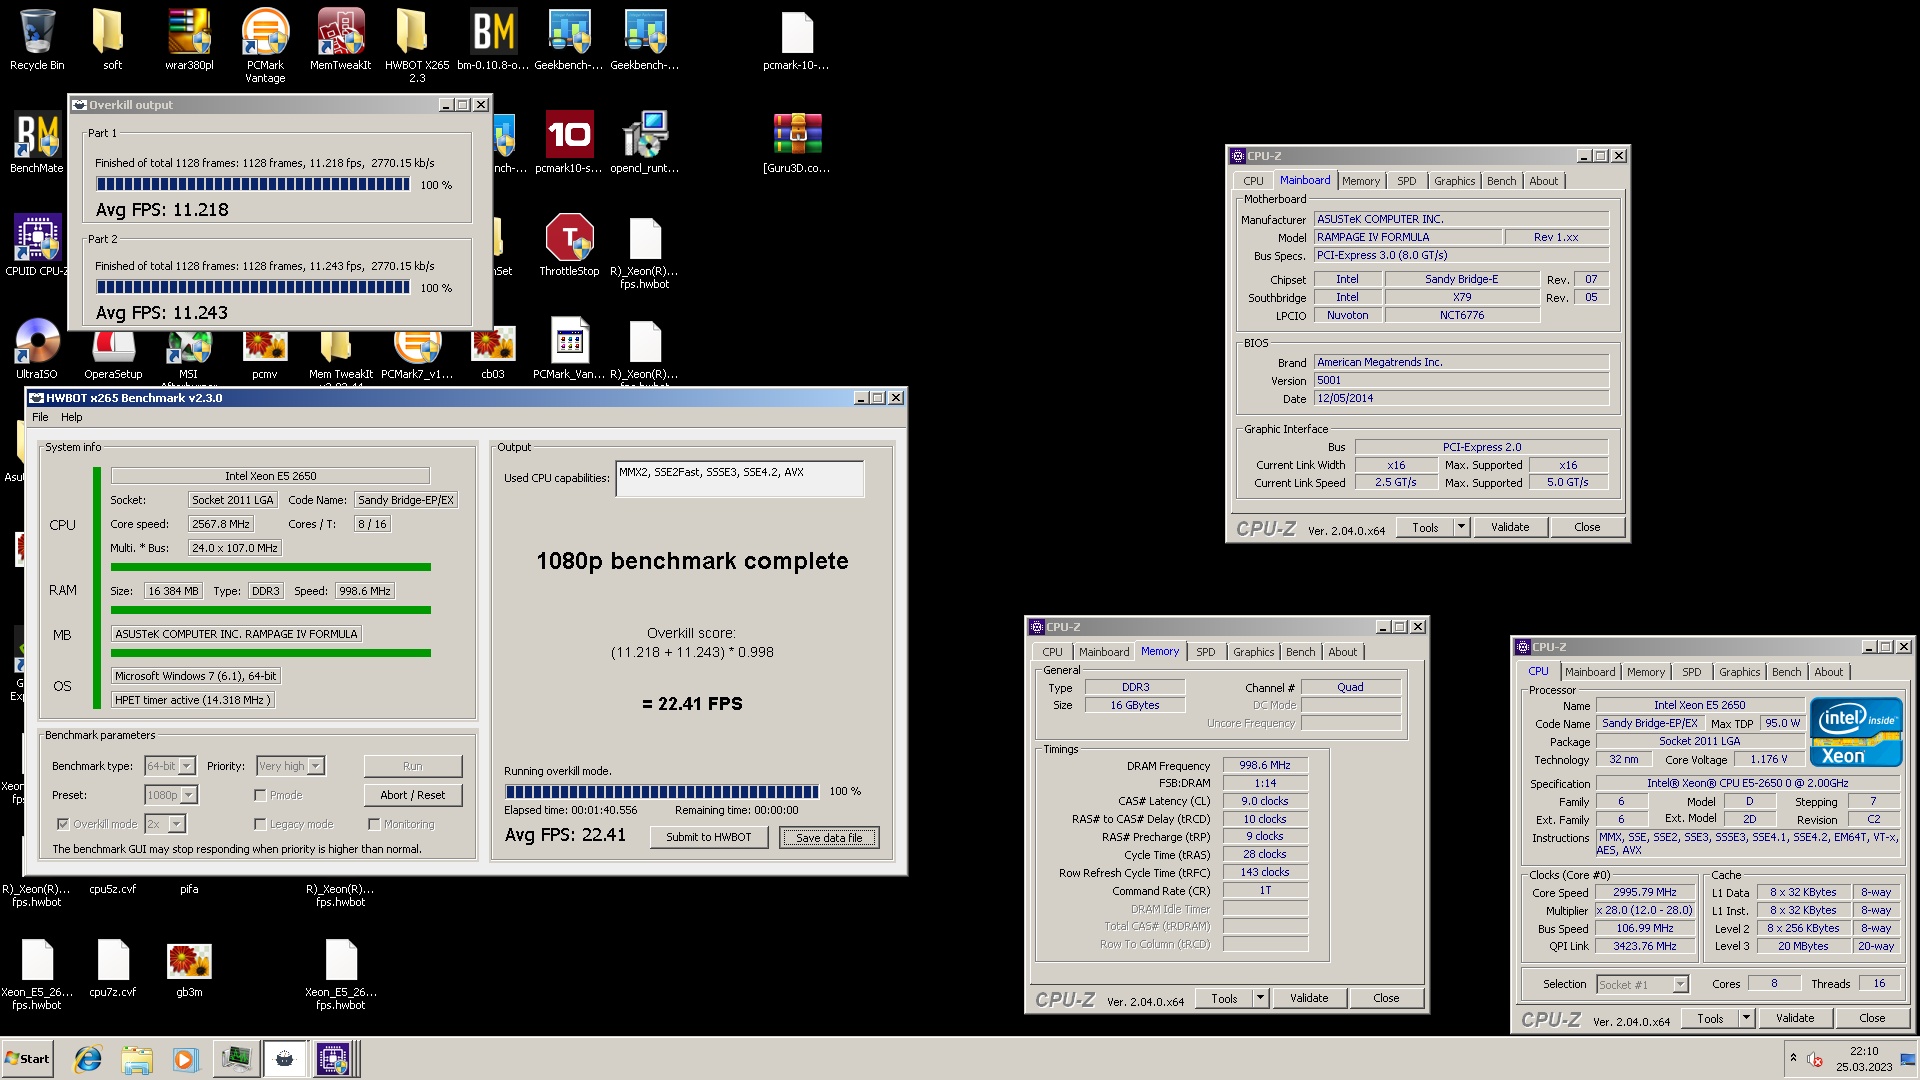Open the Guru3D.com archive icon
This screenshot has height=1080, width=1920.
tap(796, 143)
